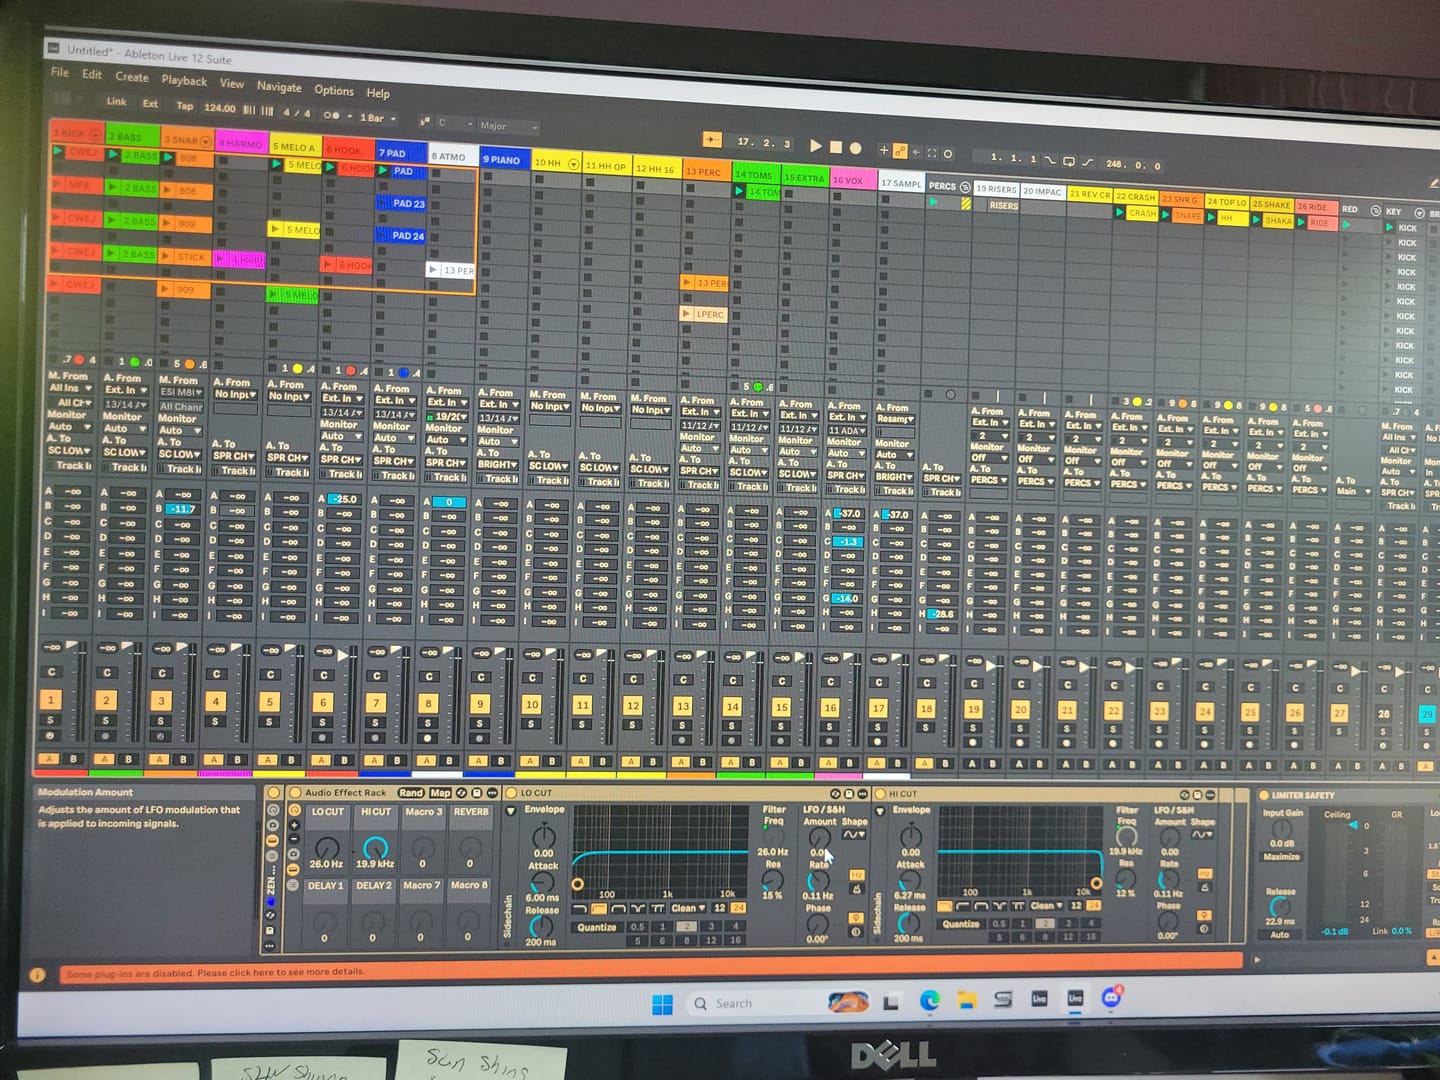Viewport: 1440px width, 1080px height.
Task: Click the Session Record circle button
Action: [x=947, y=153]
